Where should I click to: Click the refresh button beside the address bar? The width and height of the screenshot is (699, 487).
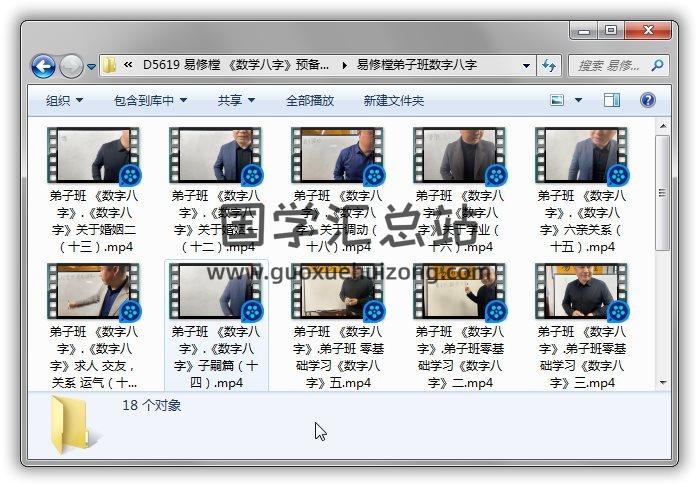(x=548, y=66)
